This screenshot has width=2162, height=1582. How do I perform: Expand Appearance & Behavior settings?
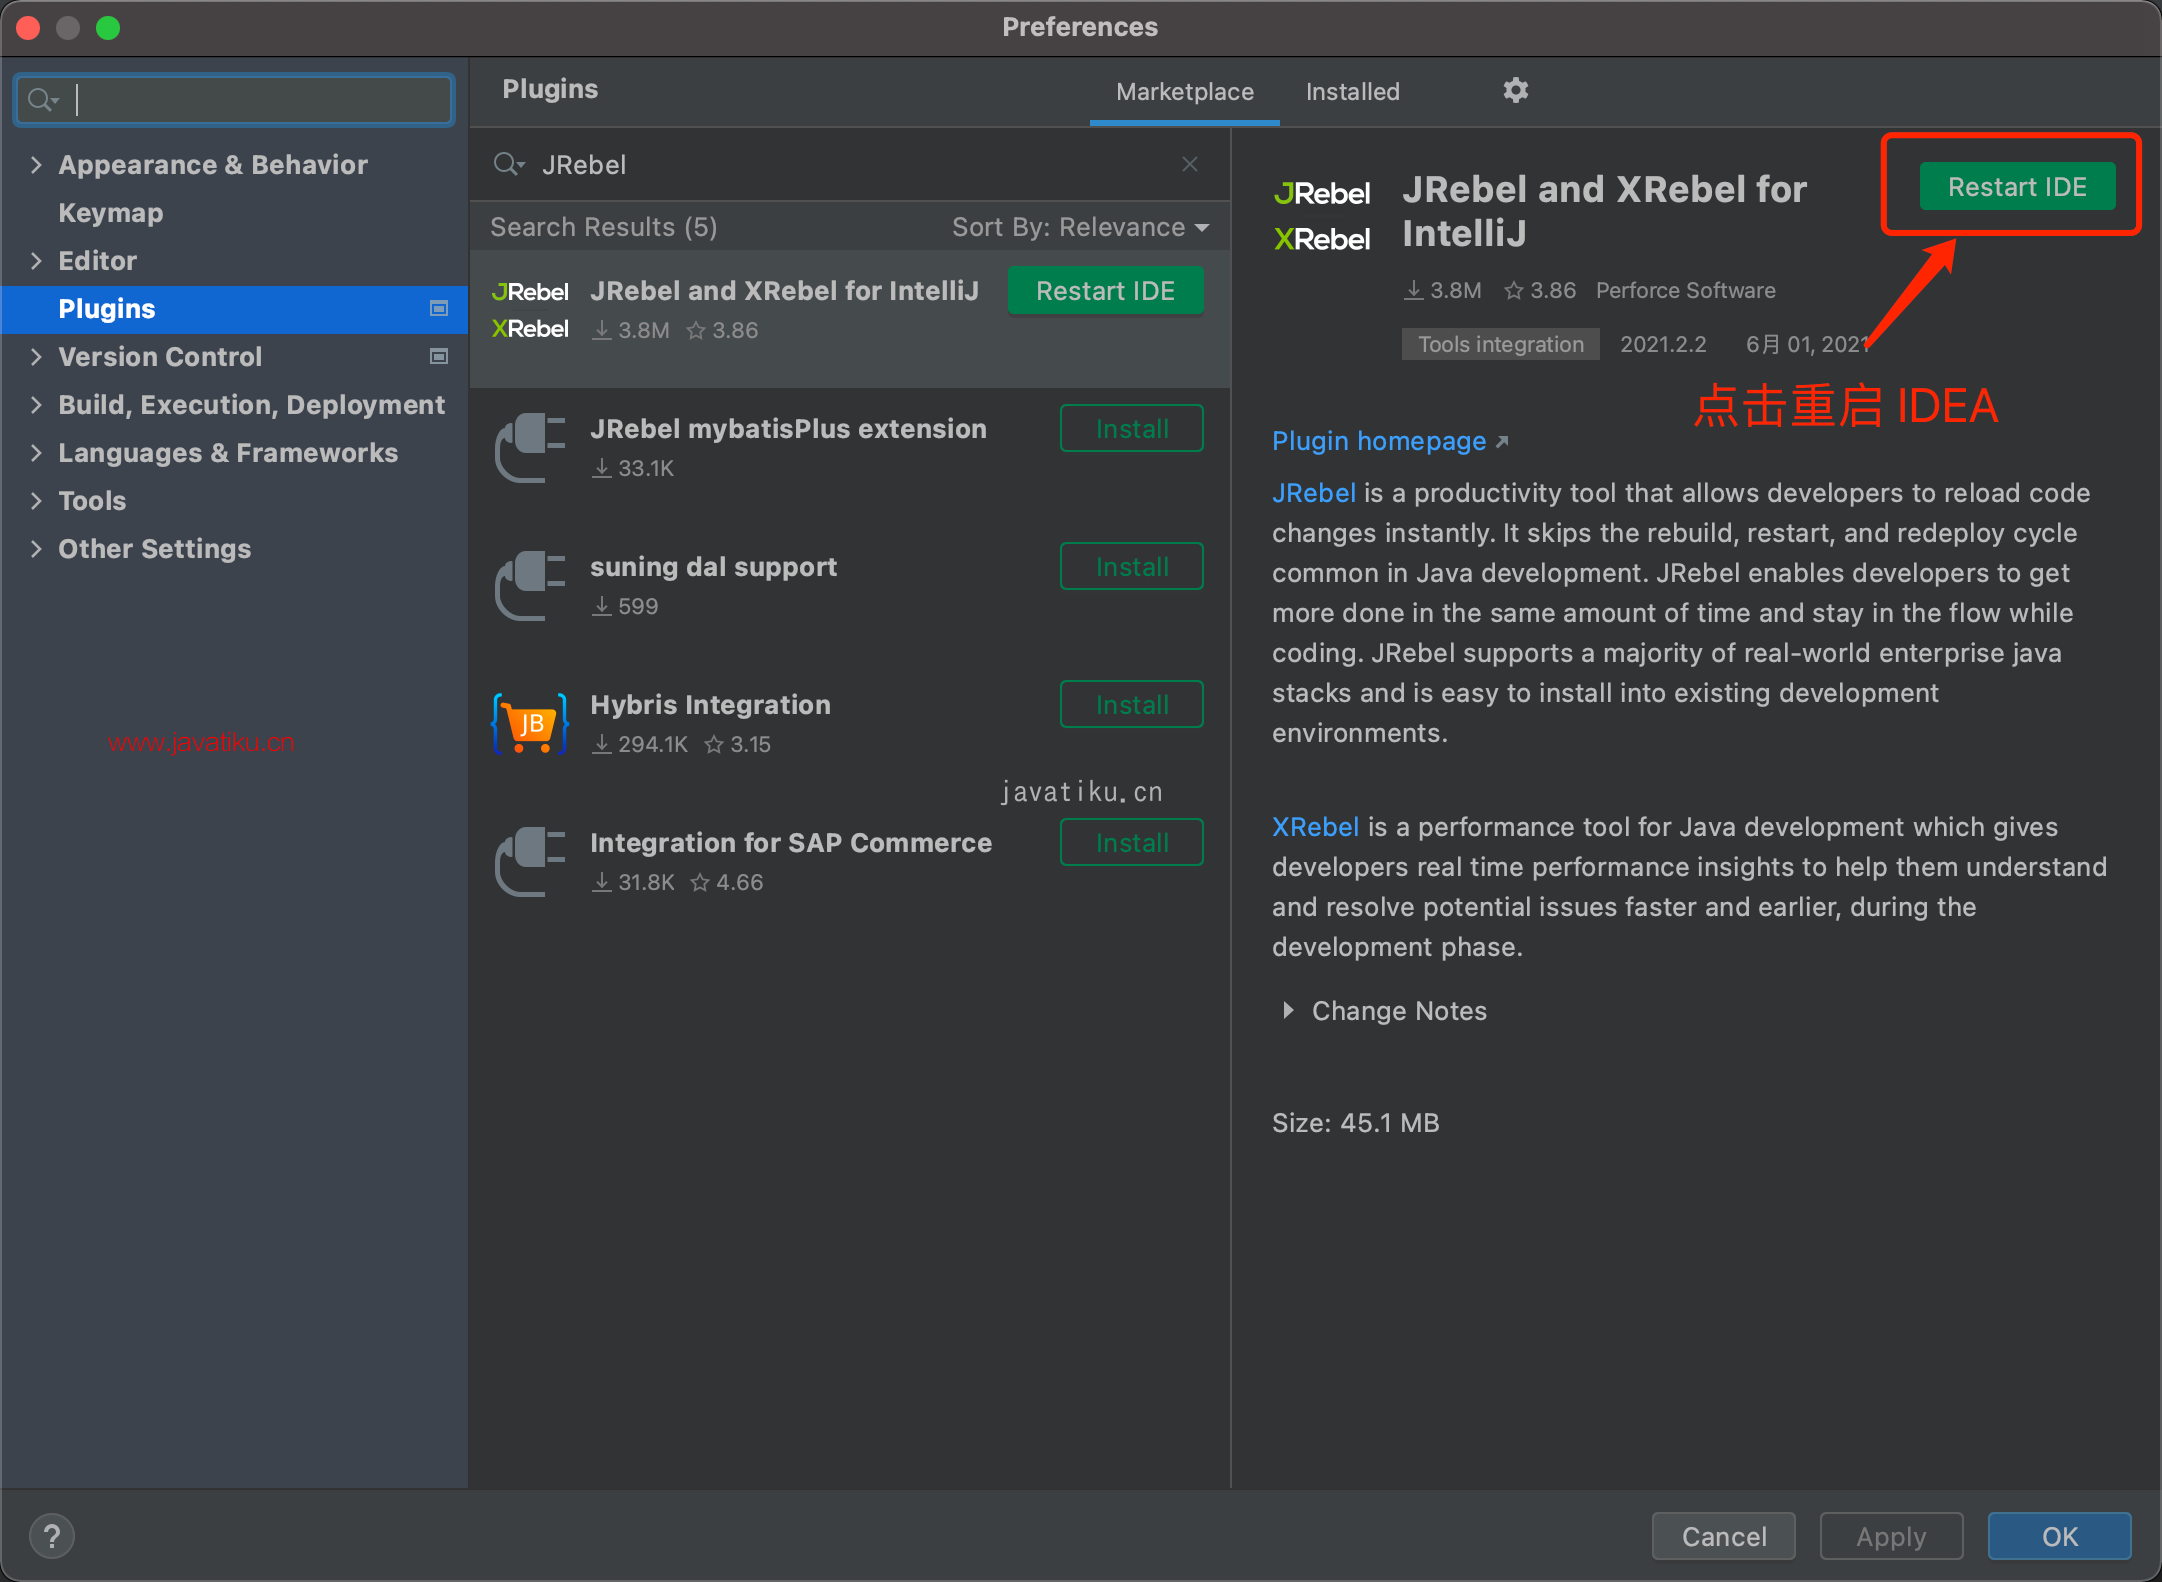click(x=36, y=165)
